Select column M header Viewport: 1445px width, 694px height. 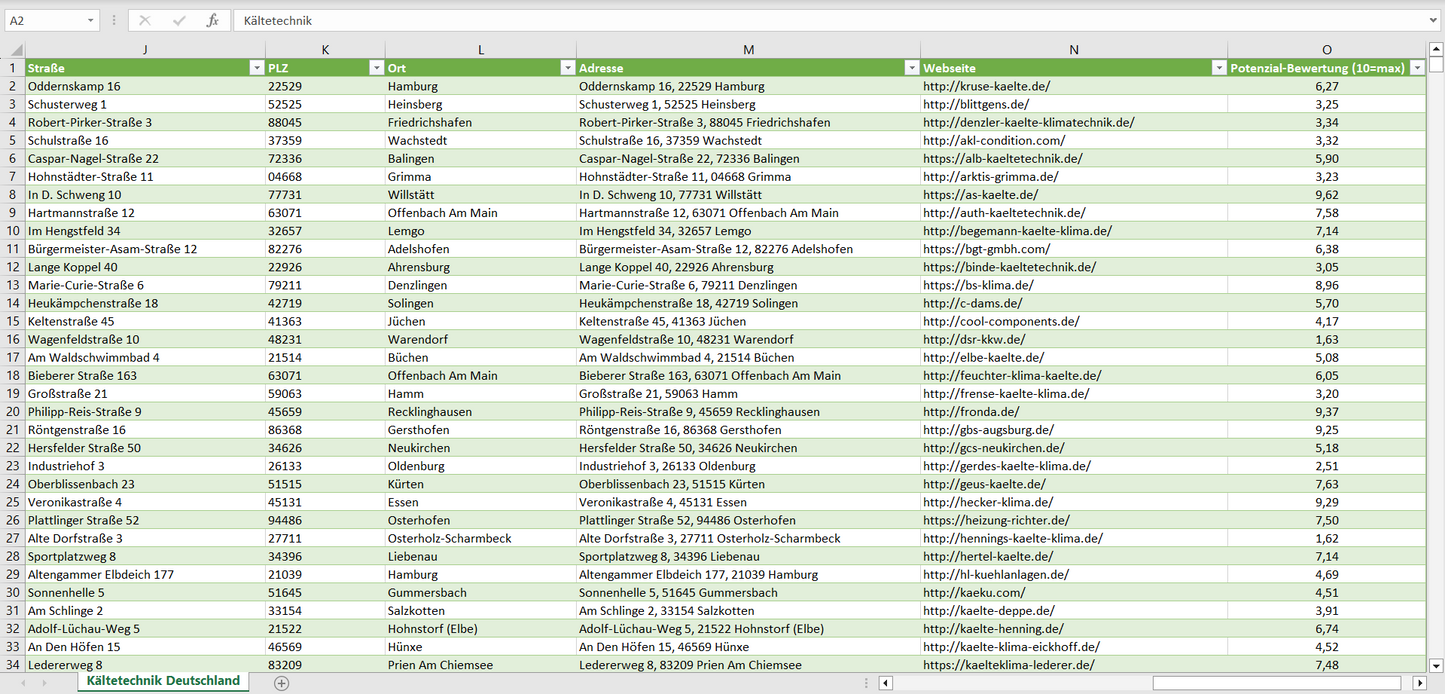coord(748,50)
